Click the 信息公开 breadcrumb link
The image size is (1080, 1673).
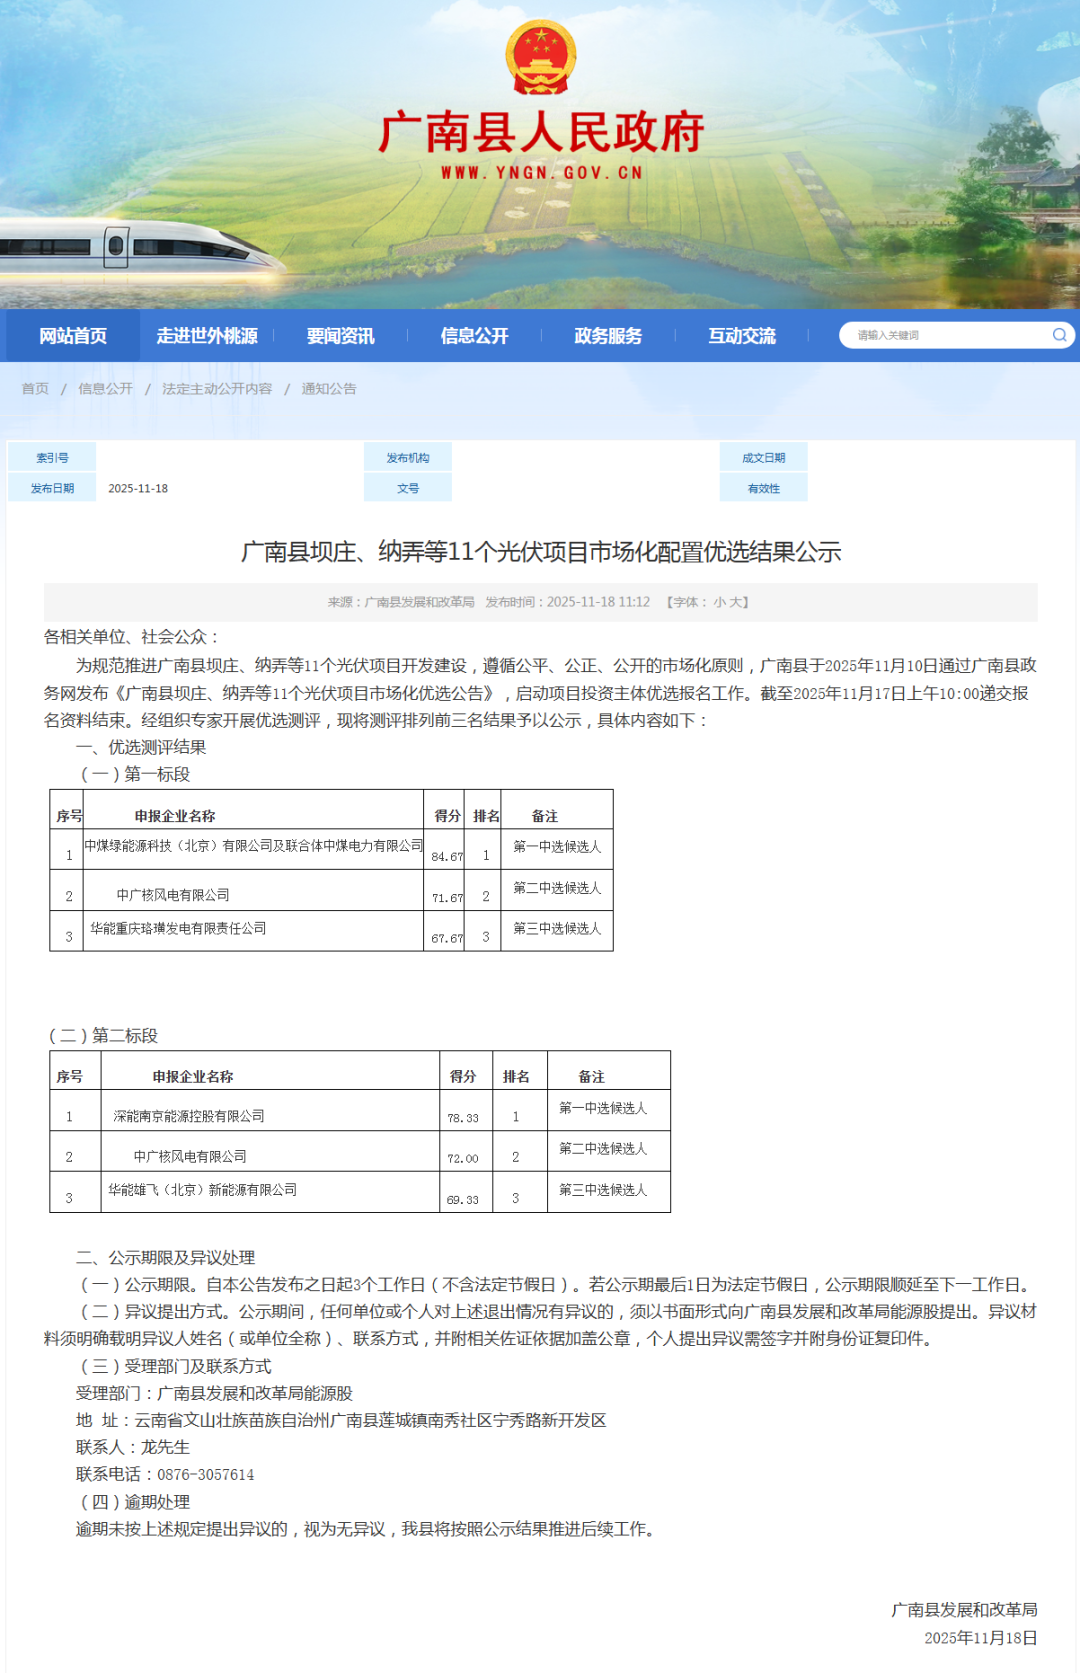pos(105,389)
